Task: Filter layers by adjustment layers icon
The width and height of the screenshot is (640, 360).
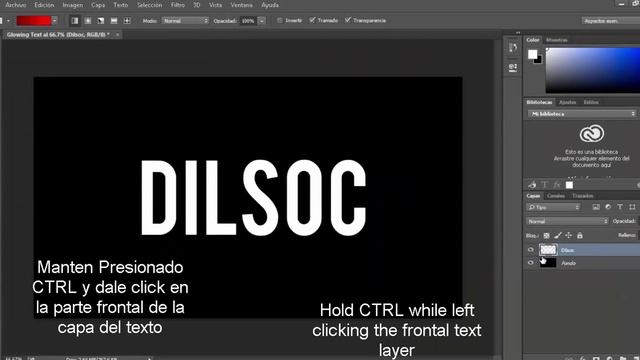Action: coord(608,207)
